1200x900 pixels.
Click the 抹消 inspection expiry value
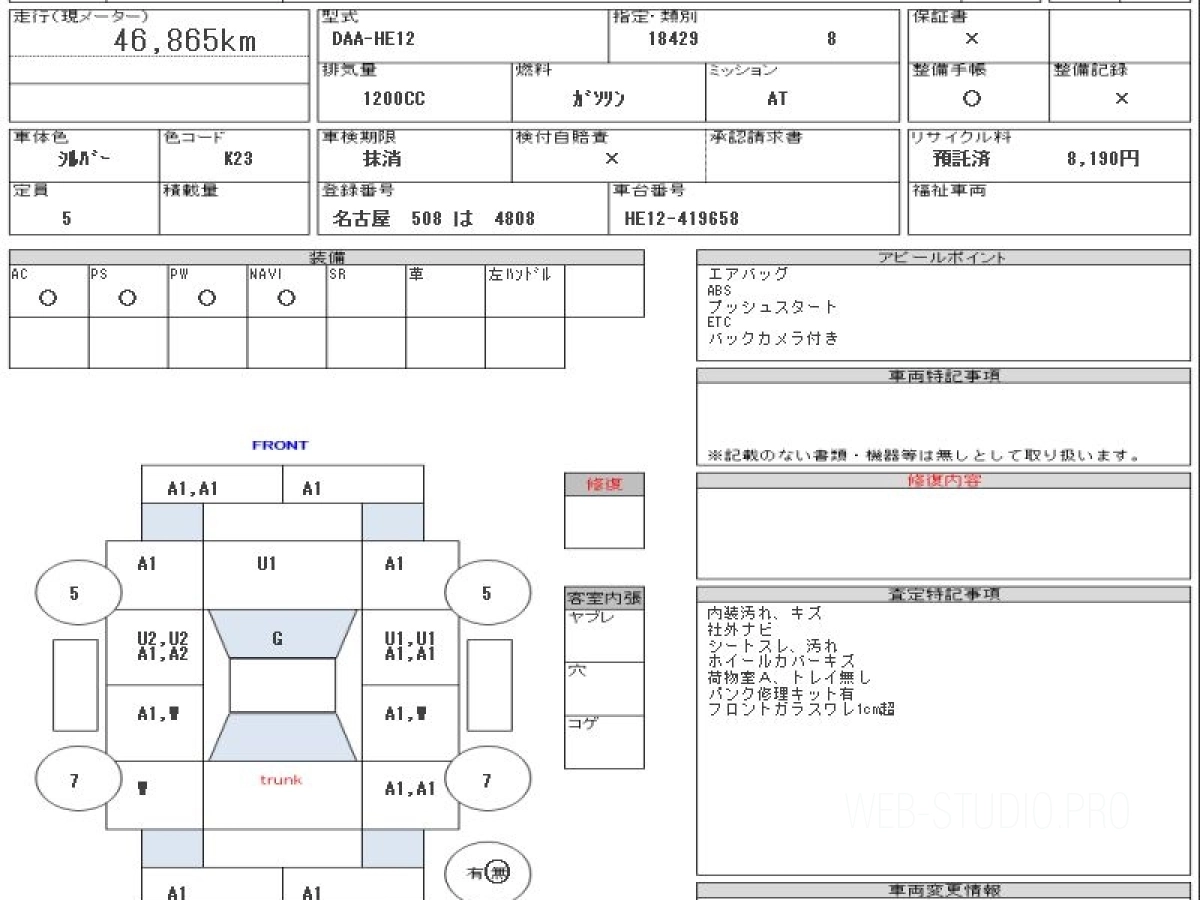click(382, 159)
